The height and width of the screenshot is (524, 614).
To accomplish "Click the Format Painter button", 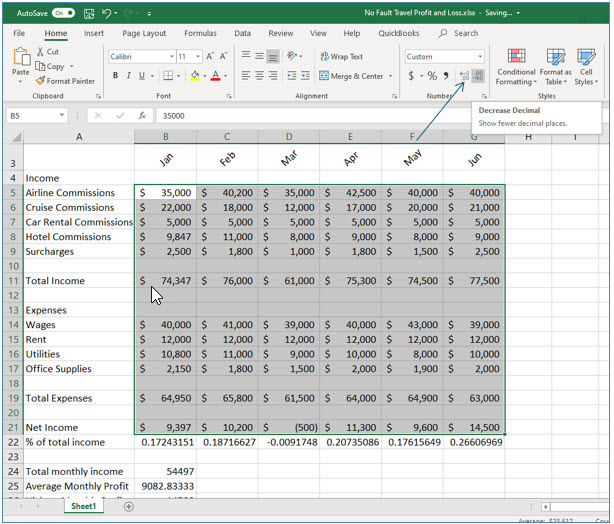I will (65, 81).
